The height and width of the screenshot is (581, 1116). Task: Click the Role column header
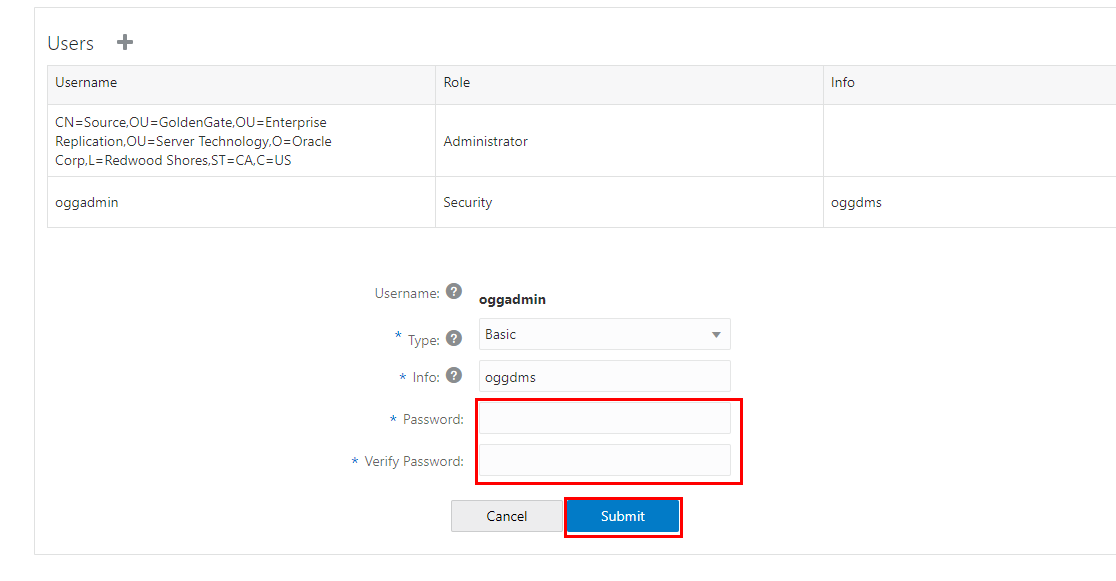click(x=457, y=83)
